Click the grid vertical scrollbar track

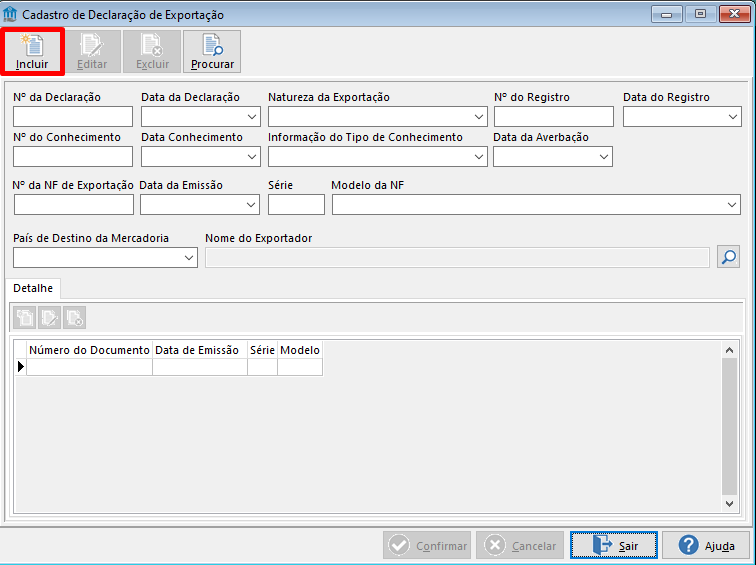(729, 427)
